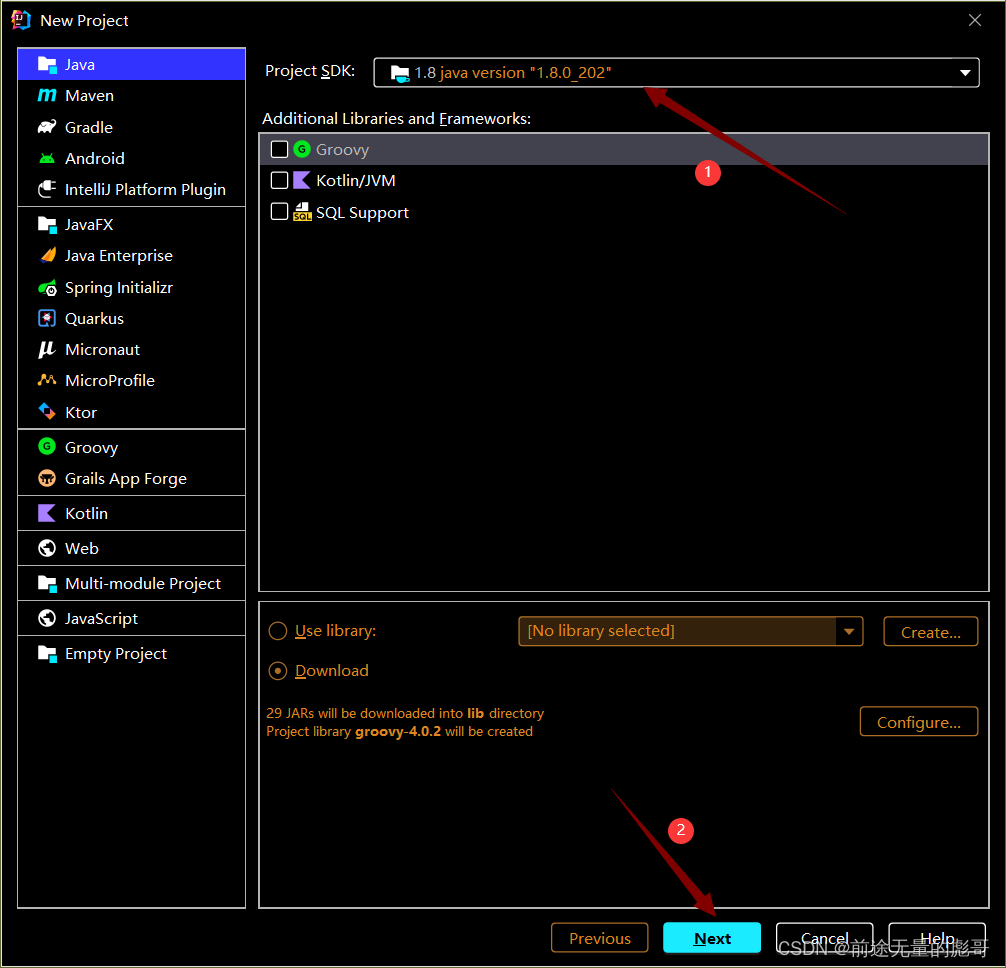Screen dimensions: 1006x968
Task: Click the Grails App Forge label
Action: [126, 479]
